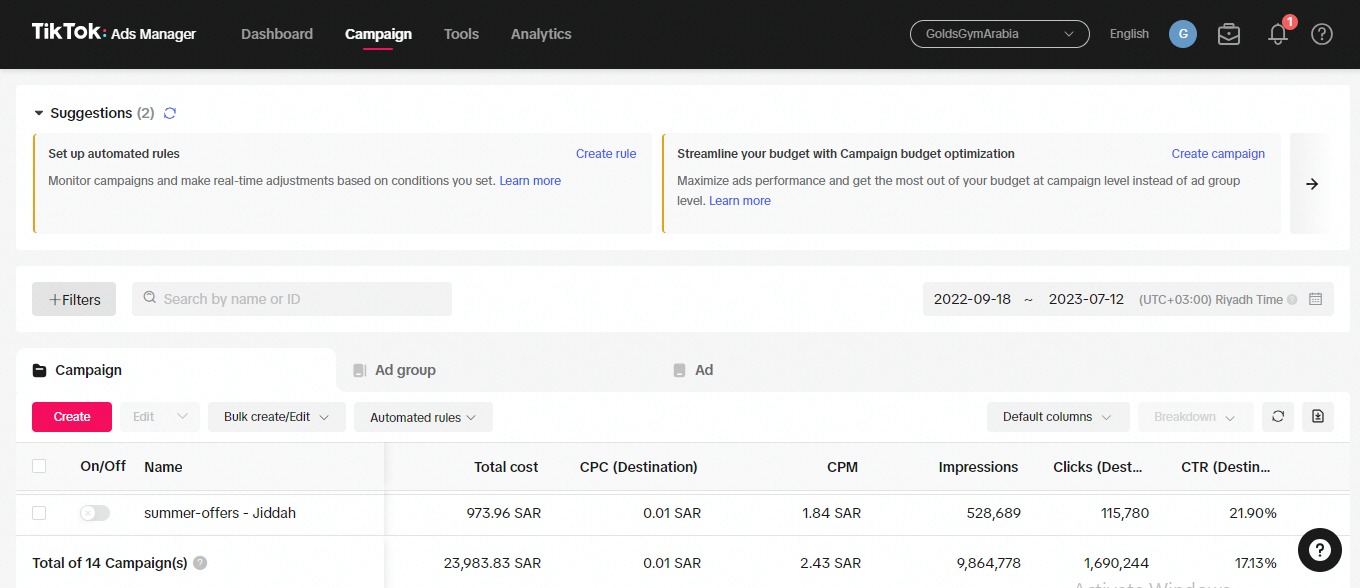Viewport: 1360px width, 588px height.
Task: Open the business center briefcase icon
Action: pos(1229,34)
